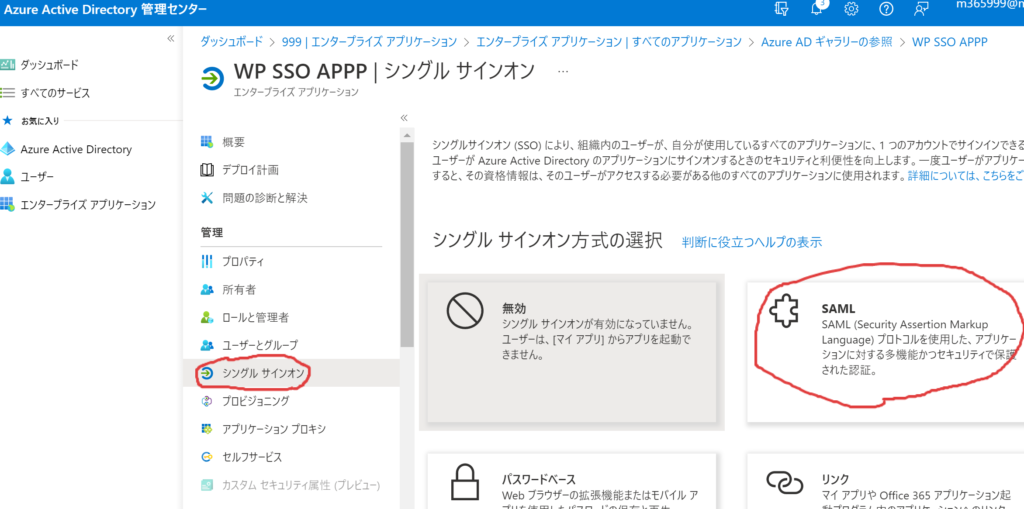Go to ダッシュボード breadcrumb link
Screen dimensions: 1024x509
(x=231, y=41)
